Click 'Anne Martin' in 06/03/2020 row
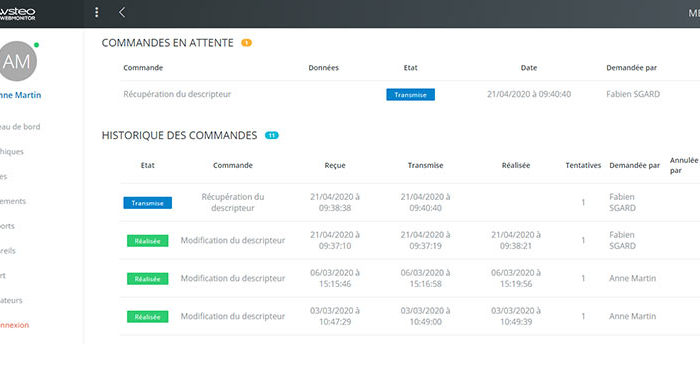Viewport: 700px width, 381px height. pos(633,278)
